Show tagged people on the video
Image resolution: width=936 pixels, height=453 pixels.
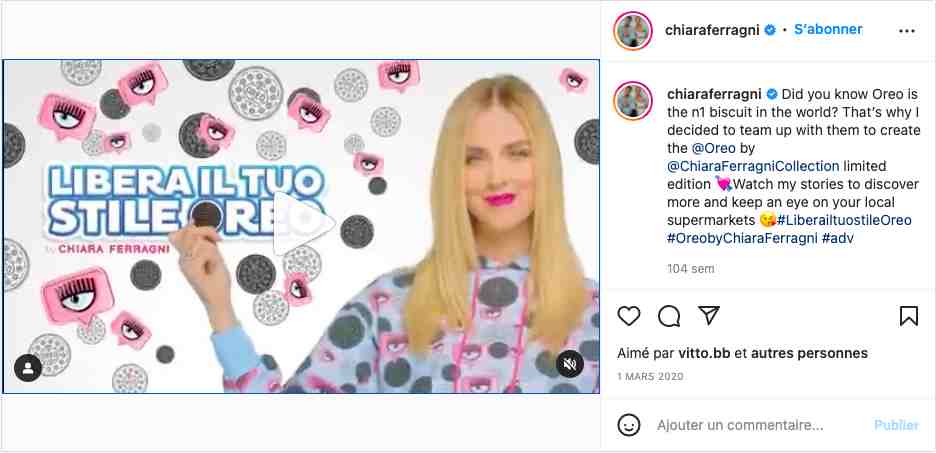coord(27,368)
